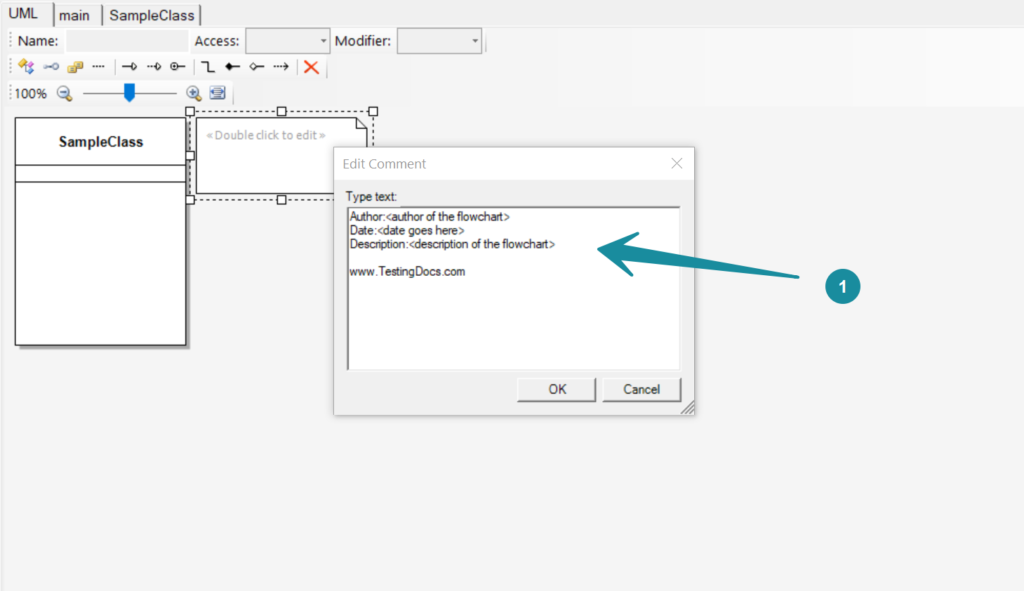Image resolution: width=1024 pixels, height=591 pixels.
Task: Select the class diagram creation tool
Action: pos(26,67)
